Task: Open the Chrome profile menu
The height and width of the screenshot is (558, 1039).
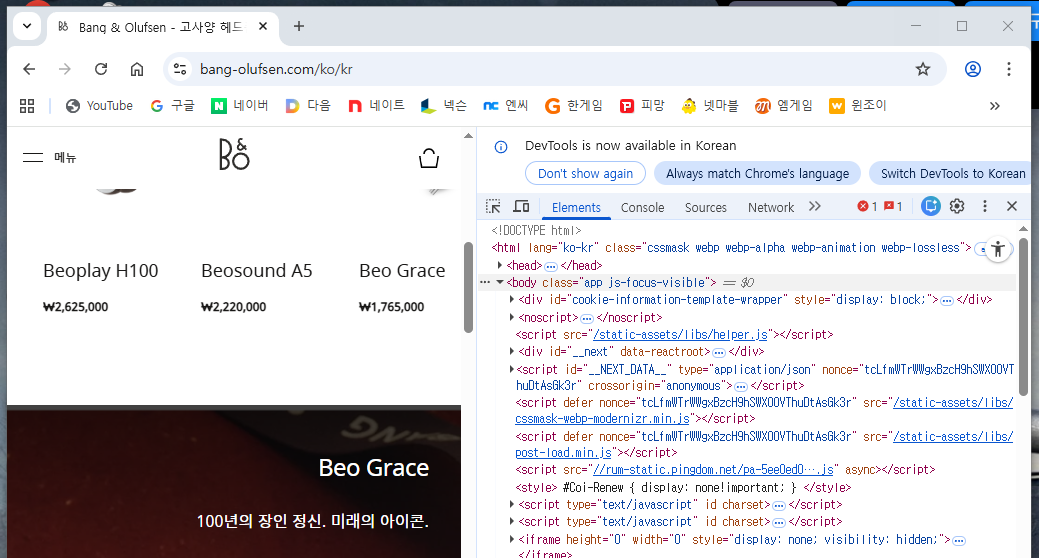Action: [973, 69]
